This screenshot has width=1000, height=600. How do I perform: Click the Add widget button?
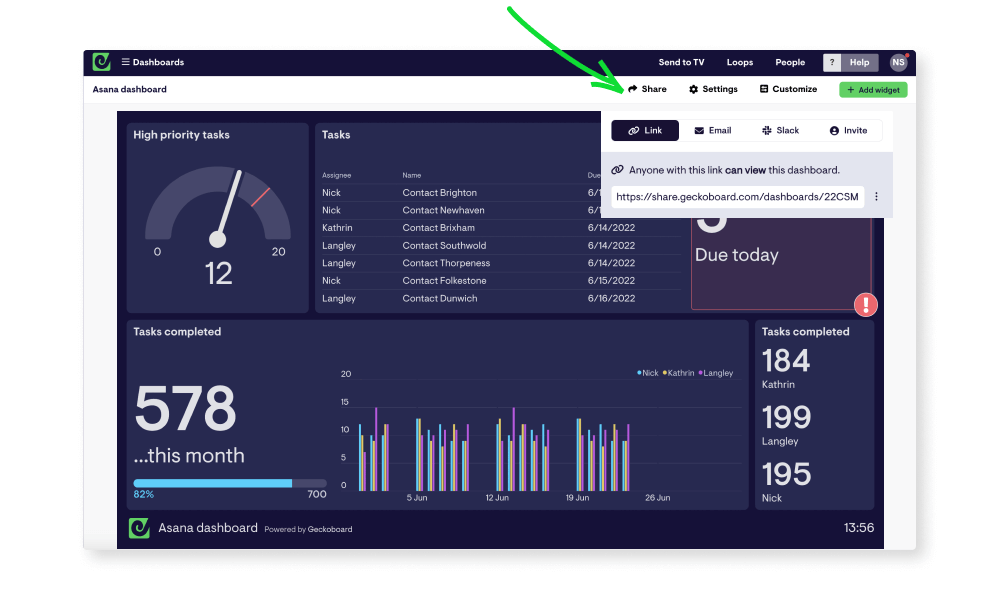tap(873, 89)
